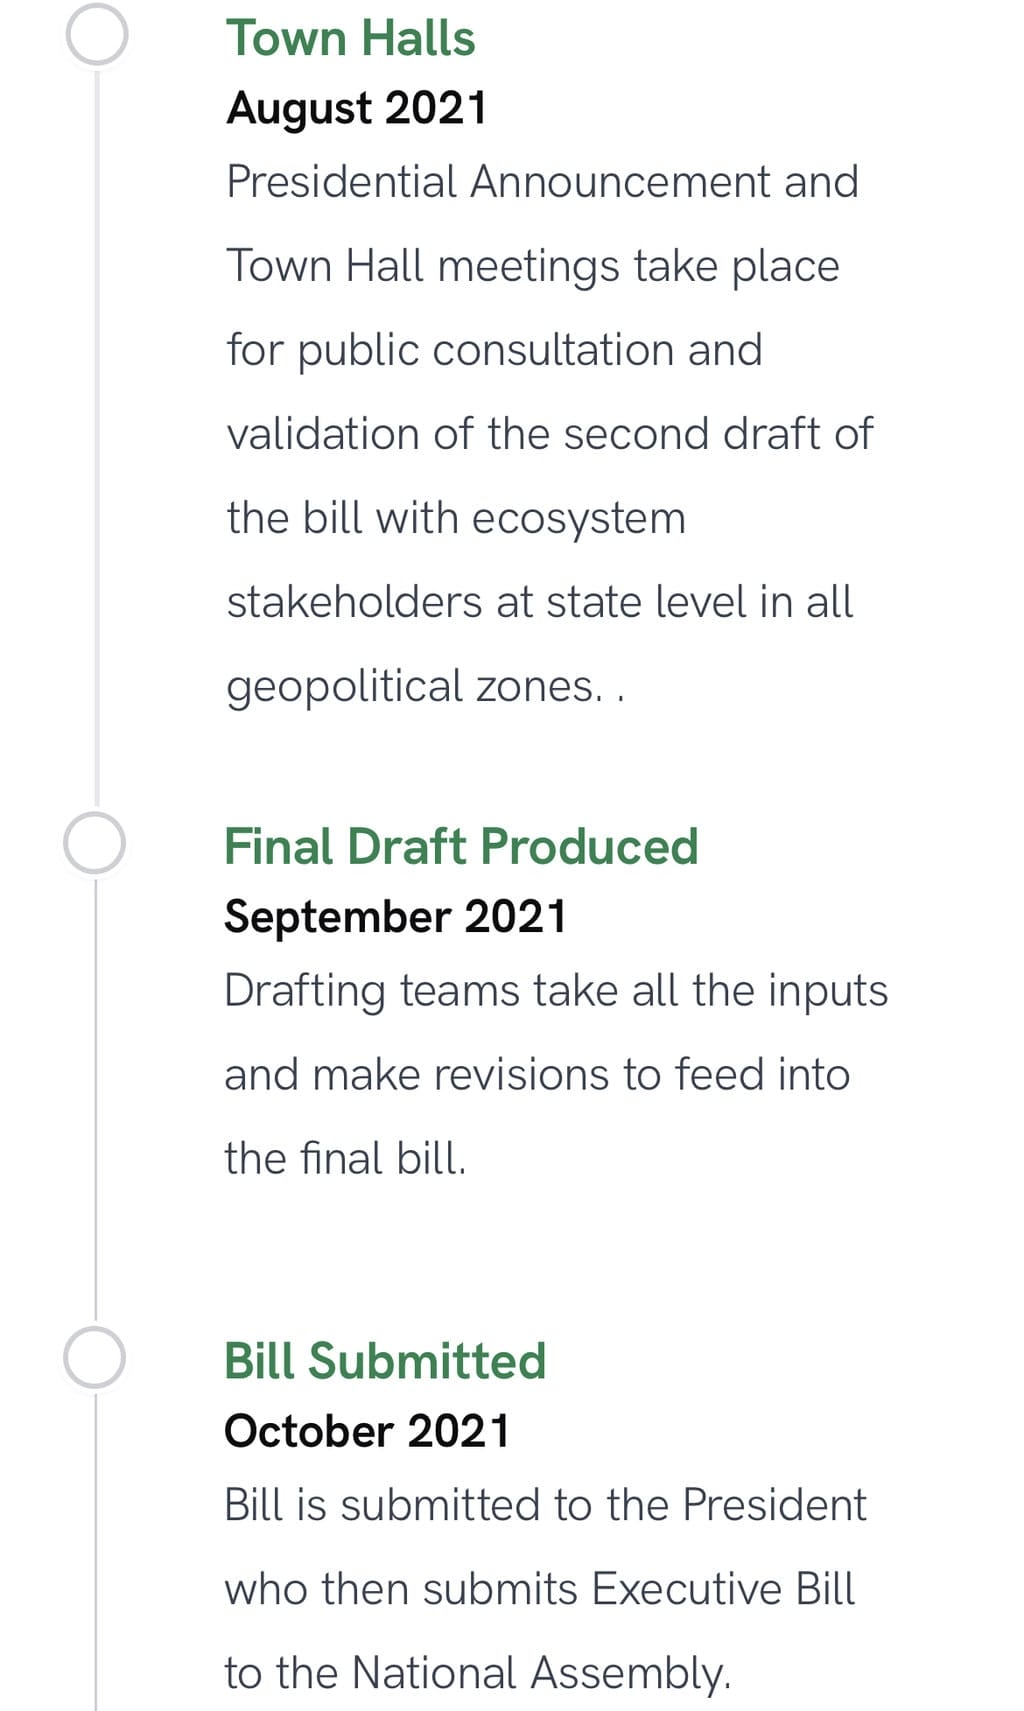Click the Bill Submitted timeline circle marker
Image resolution: width=1024 pixels, height=1711 pixels.
coord(95,1358)
